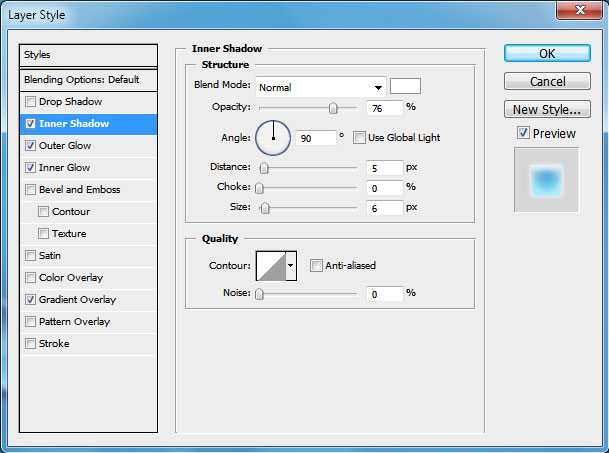This screenshot has height=453, width=609.
Task: Select Blending Options: Default entry
Action: tap(89, 79)
